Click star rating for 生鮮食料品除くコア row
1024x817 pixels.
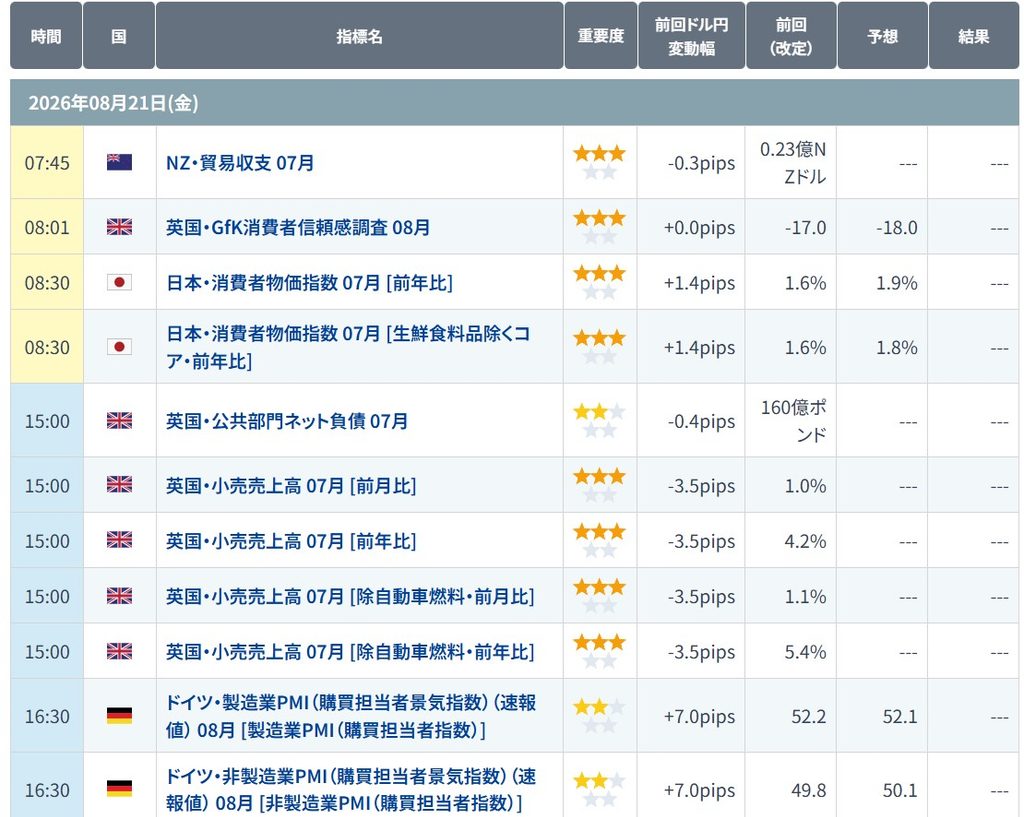(600, 347)
